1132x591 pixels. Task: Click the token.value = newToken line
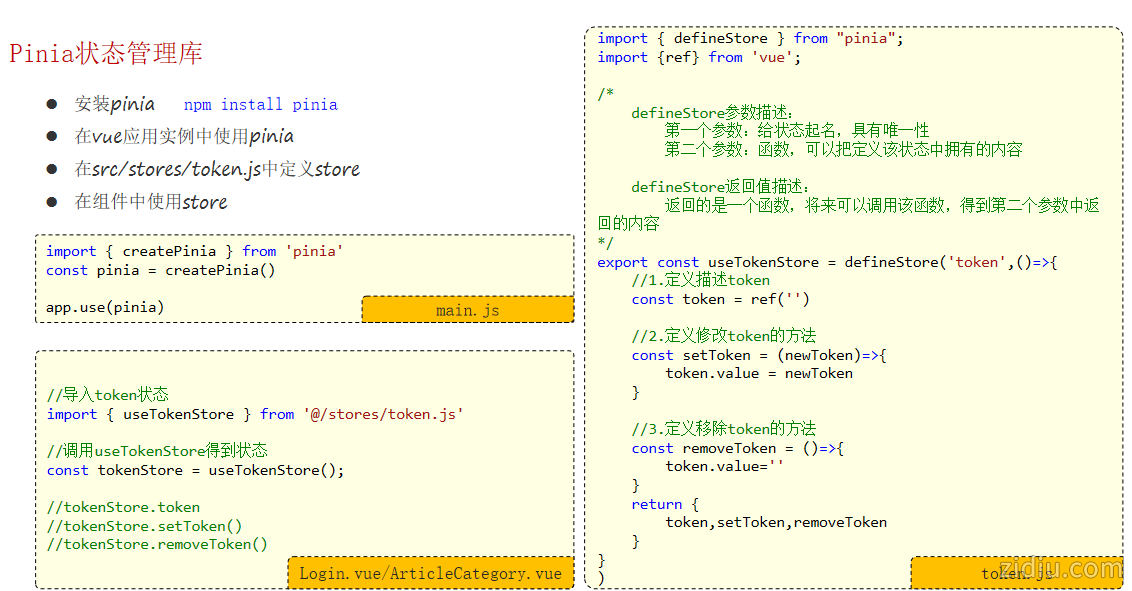pos(759,373)
